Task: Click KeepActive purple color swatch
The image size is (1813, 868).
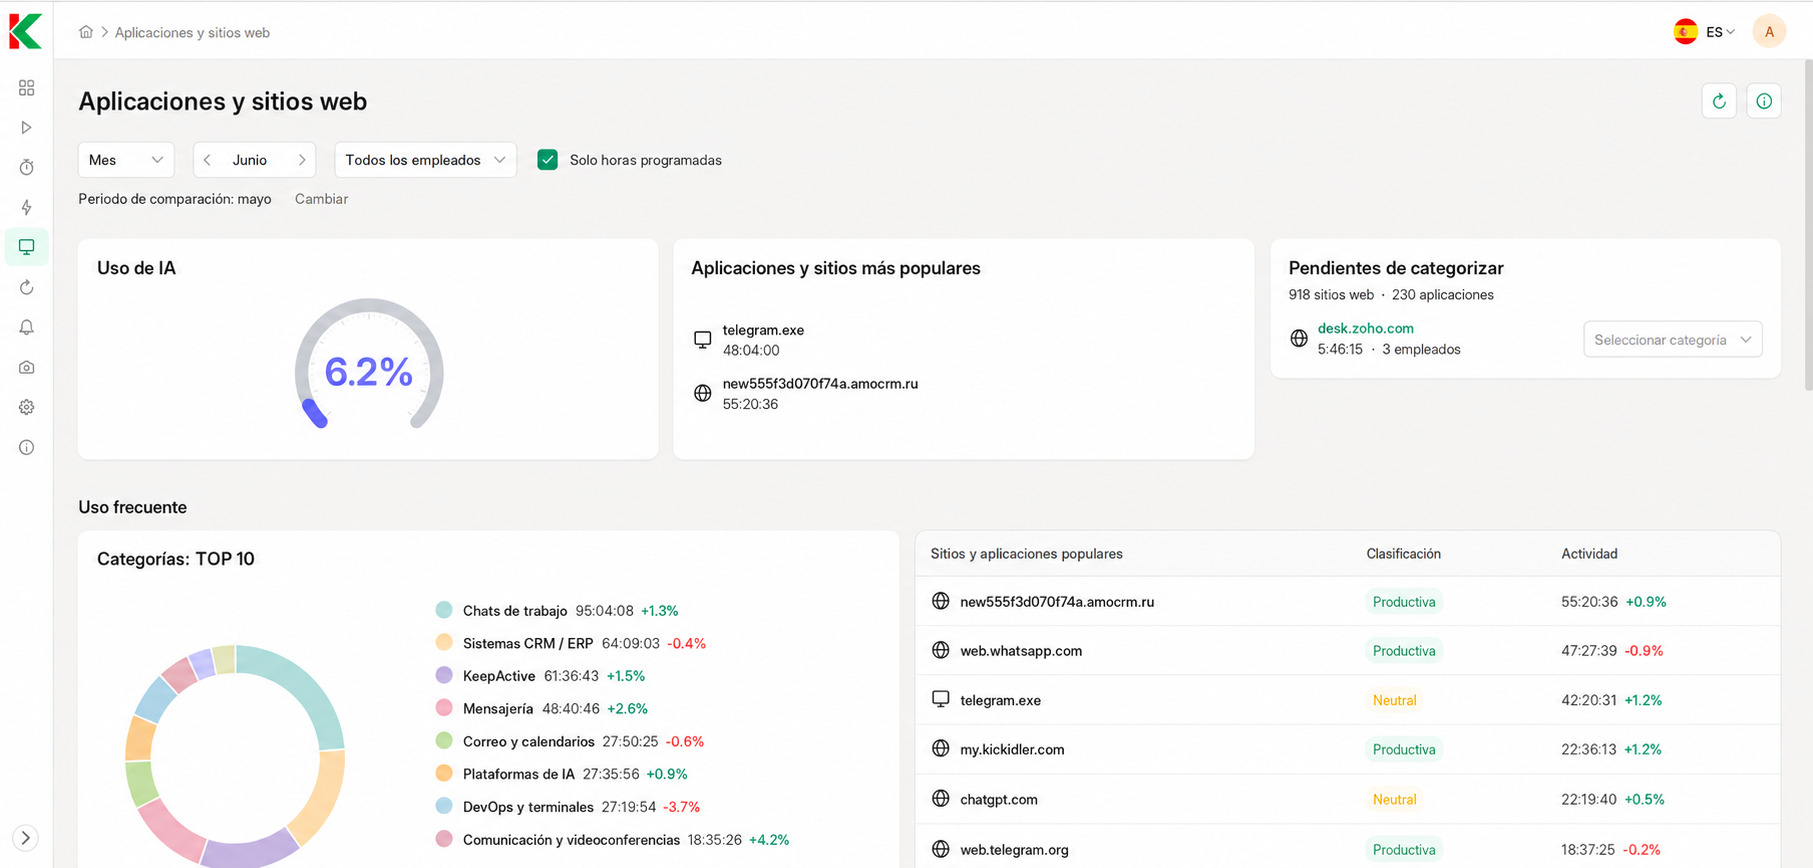Action: pos(444,676)
